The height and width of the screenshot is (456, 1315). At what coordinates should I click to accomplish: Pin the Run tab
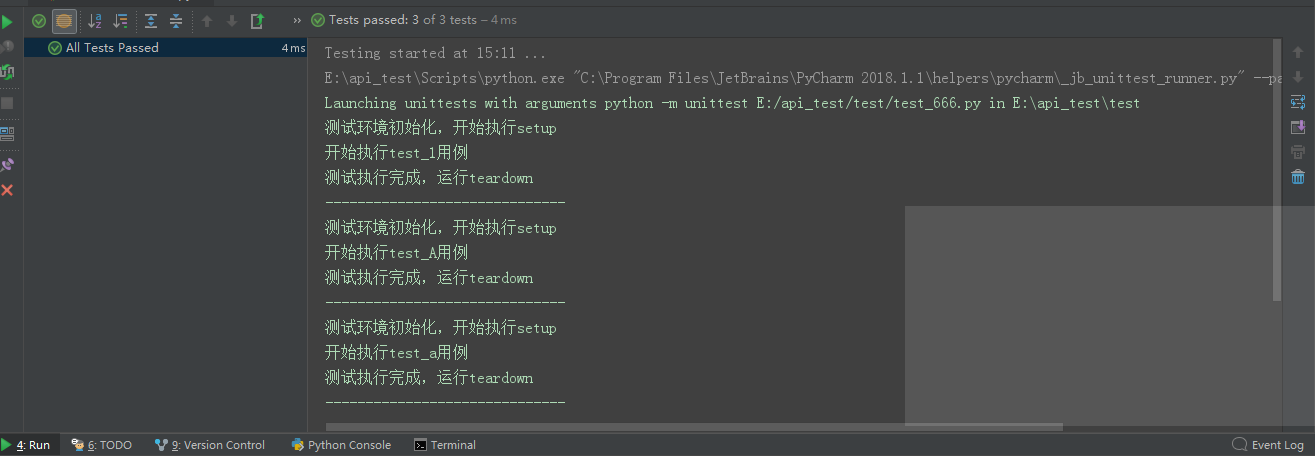7,164
